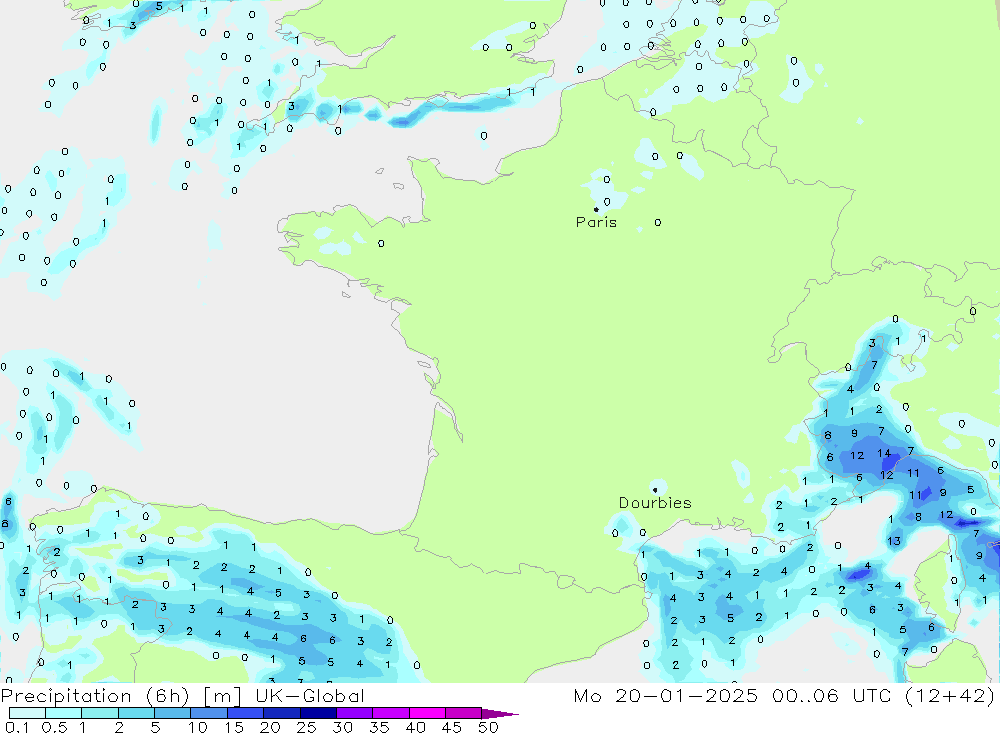Pick the 20–25 dark blue legend swatch

click(282, 713)
